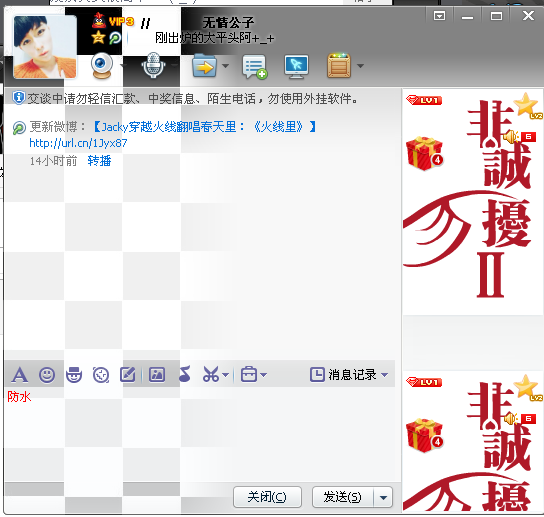Open the handwriting input pencil icon

tap(128, 375)
